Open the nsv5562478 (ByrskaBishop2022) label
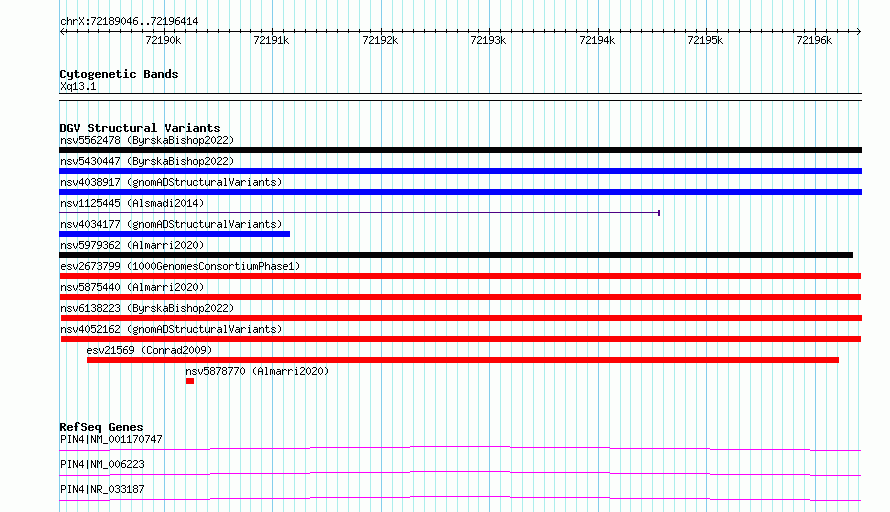Image resolution: width=890 pixels, height=512 pixels. 147,140
